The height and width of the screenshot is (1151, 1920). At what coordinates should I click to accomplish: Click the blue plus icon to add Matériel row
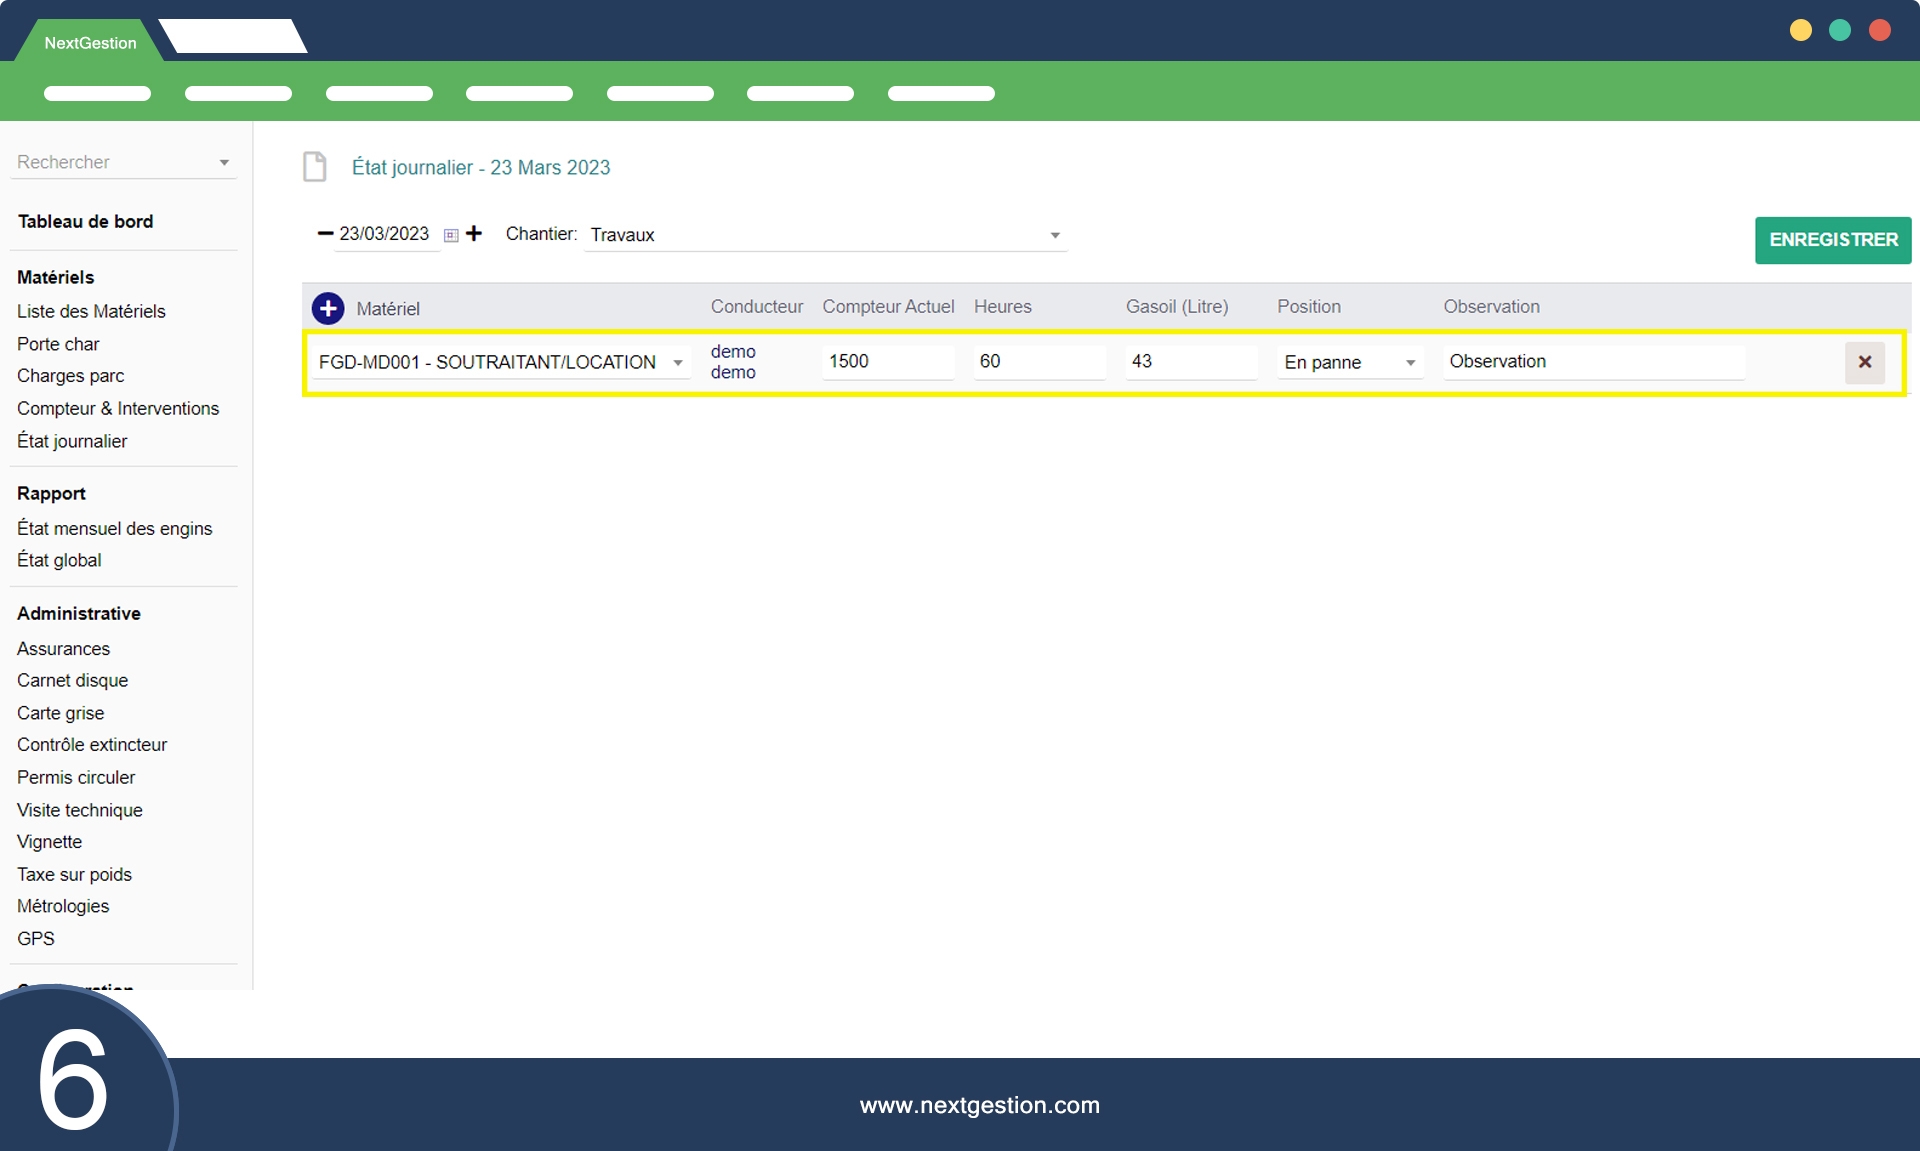tap(328, 308)
